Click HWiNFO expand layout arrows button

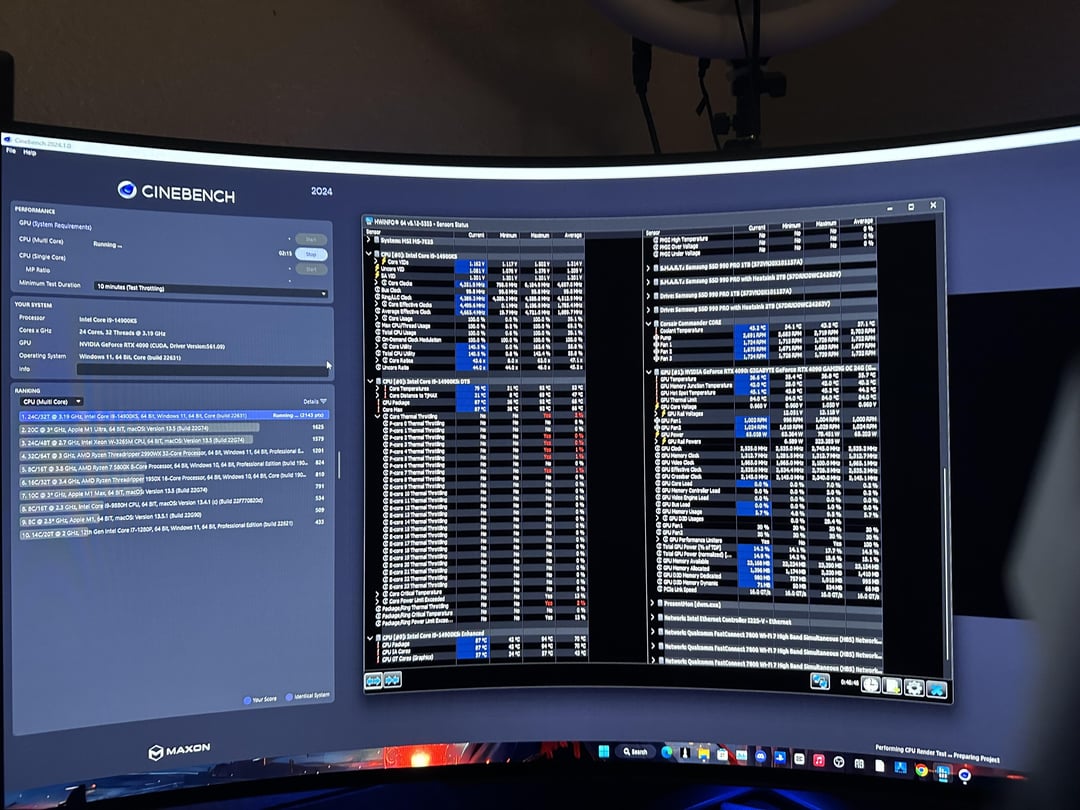373,681
